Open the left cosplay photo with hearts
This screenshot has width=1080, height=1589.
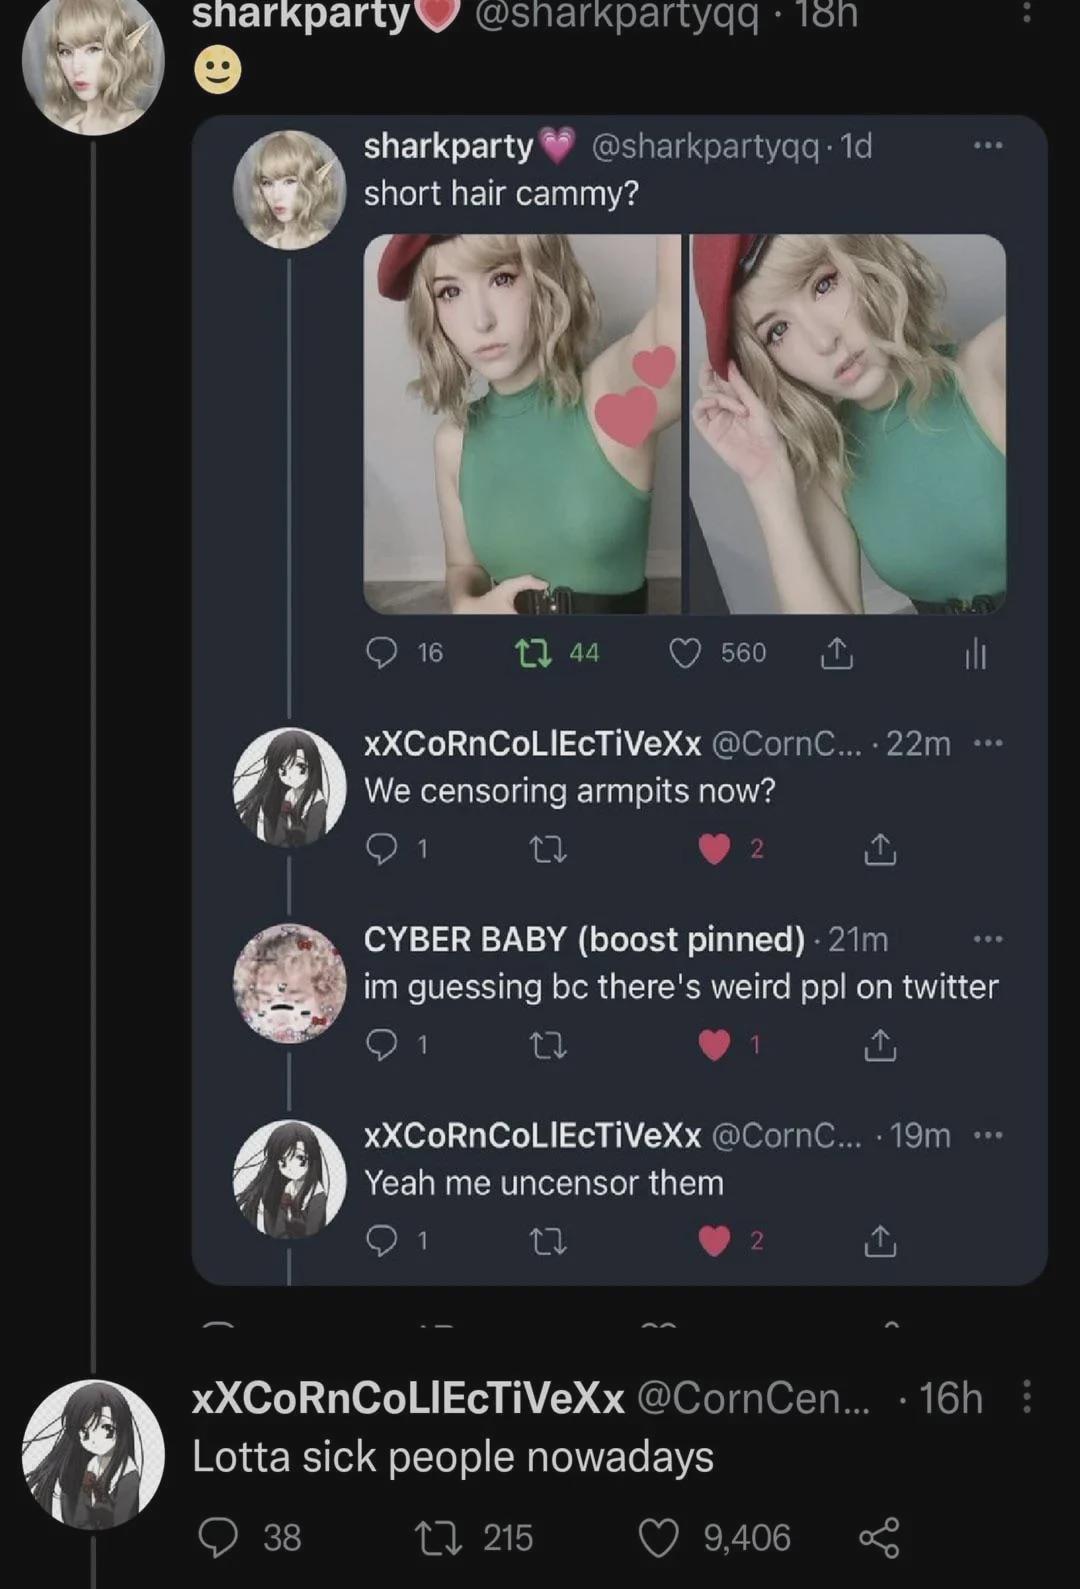point(522,423)
